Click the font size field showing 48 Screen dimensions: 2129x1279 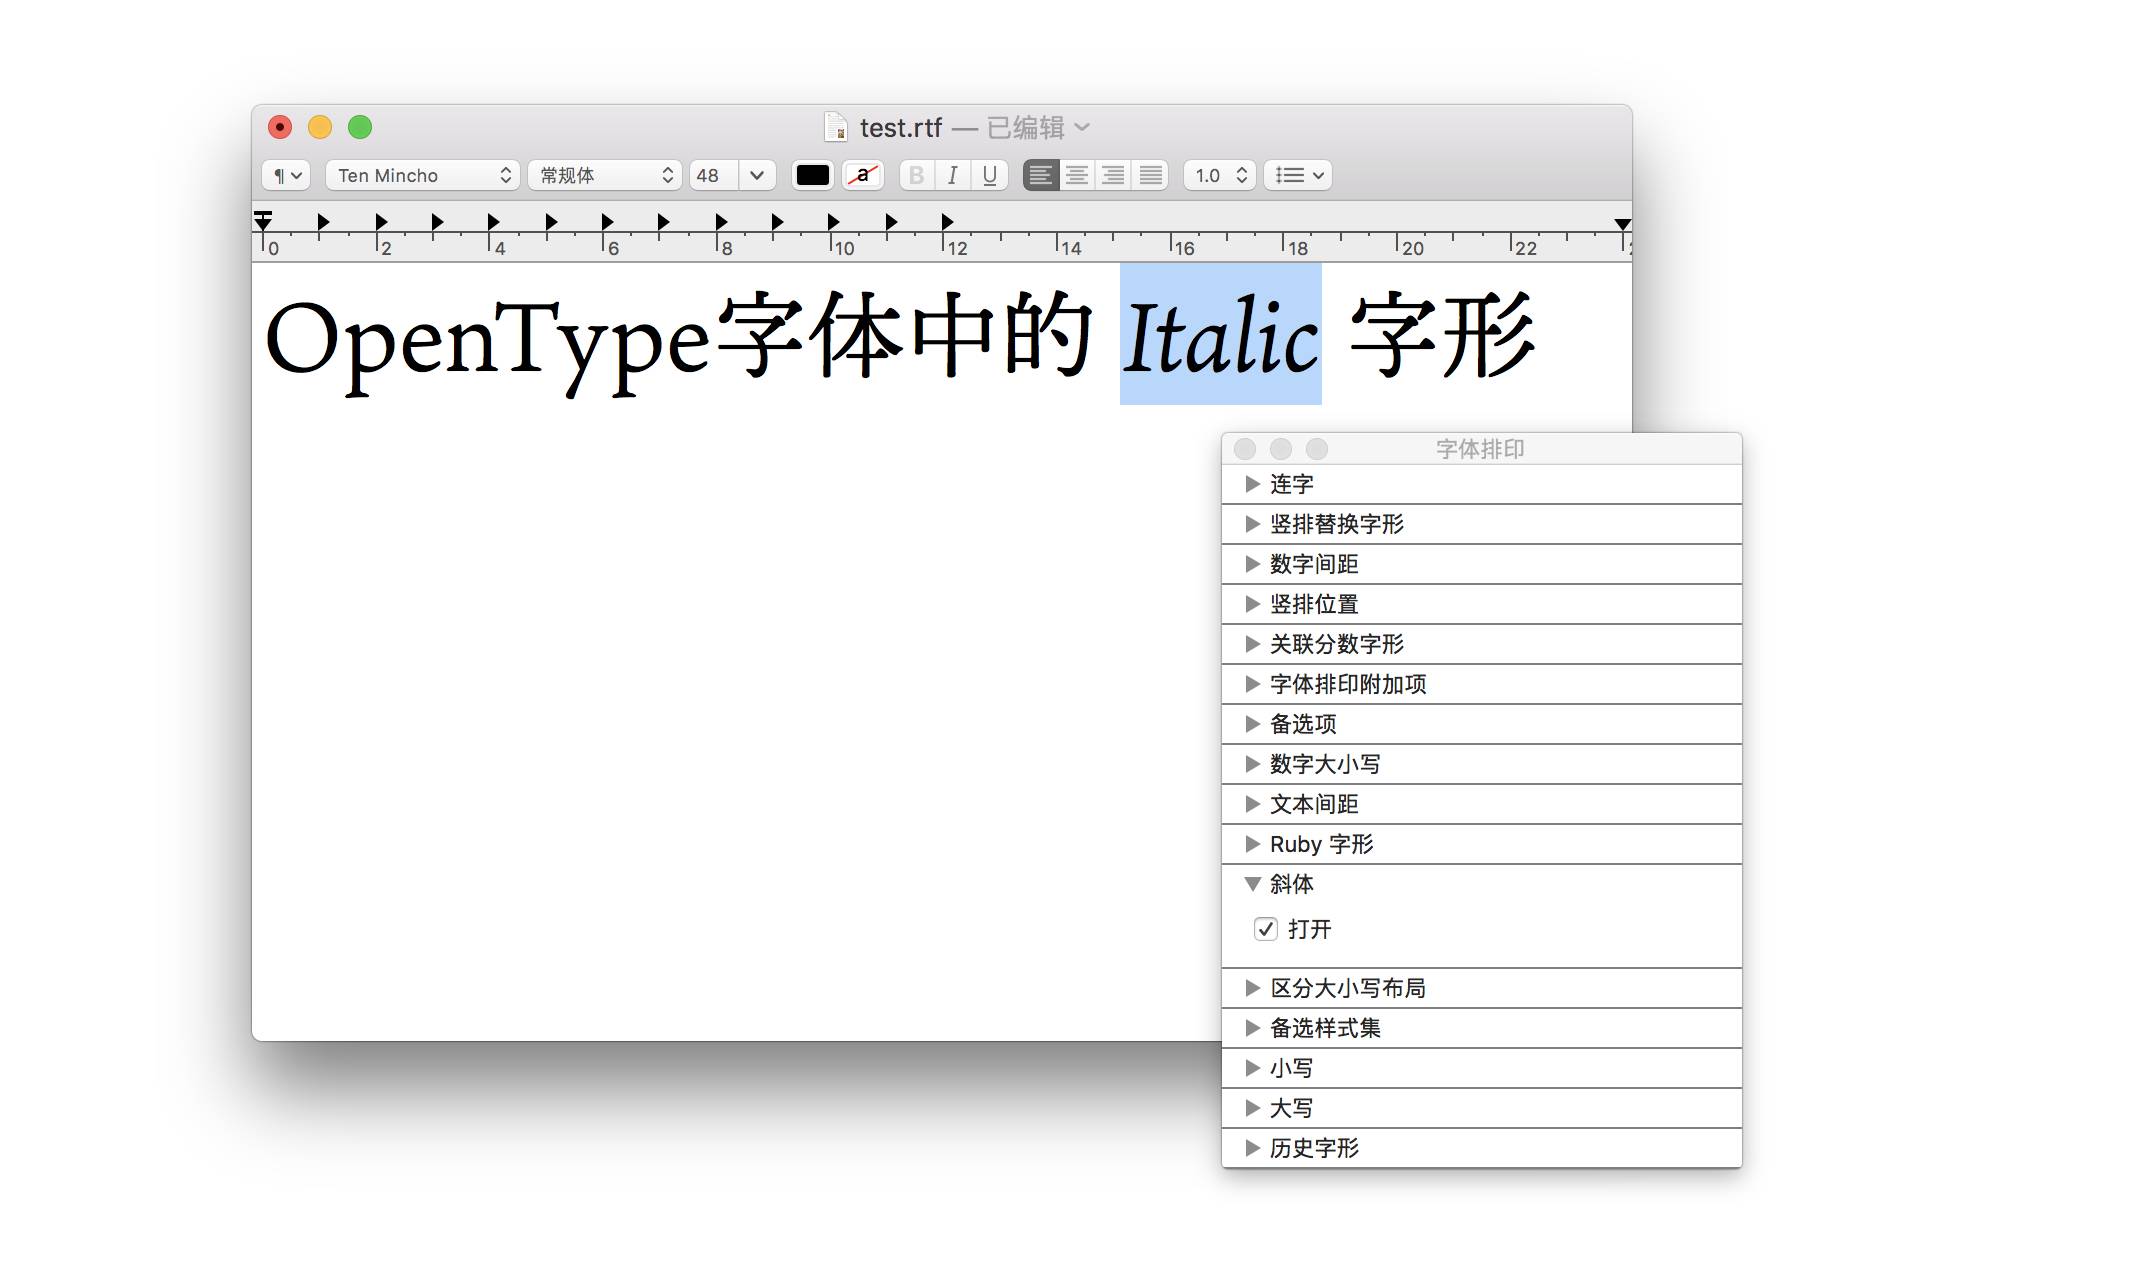click(x=714, y=176)
